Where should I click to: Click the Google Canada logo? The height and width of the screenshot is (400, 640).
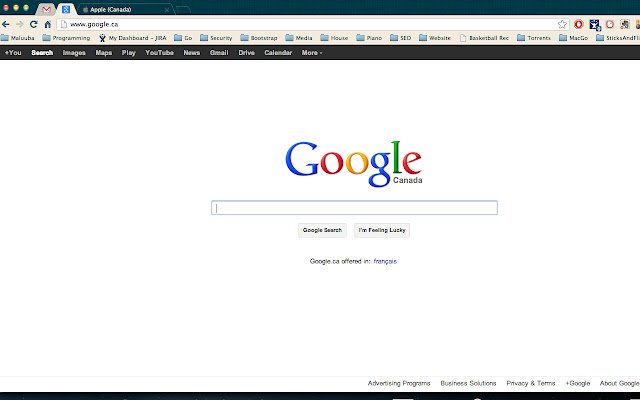pos(354,163)
